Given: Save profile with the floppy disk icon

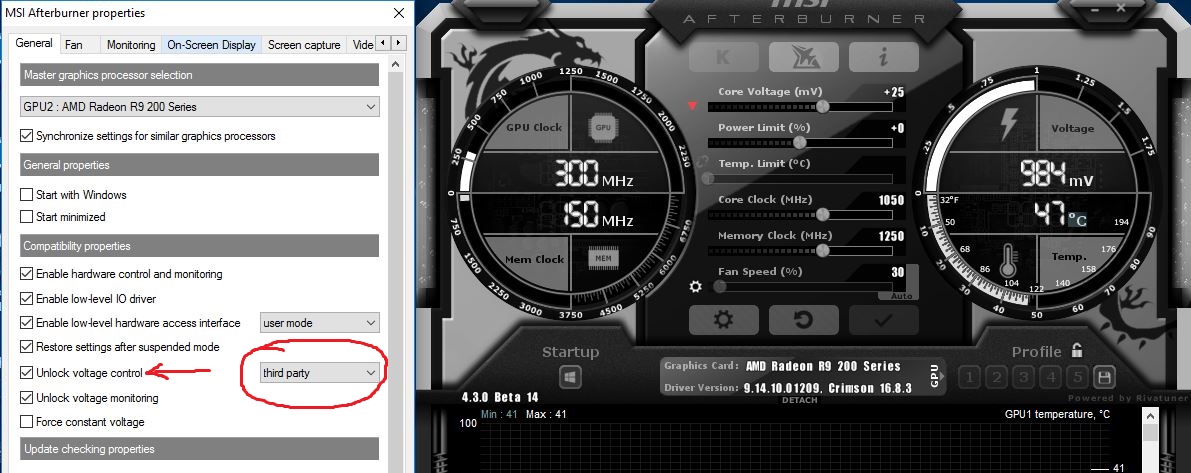Looking at the screenshot, I should coord(1105,377).
